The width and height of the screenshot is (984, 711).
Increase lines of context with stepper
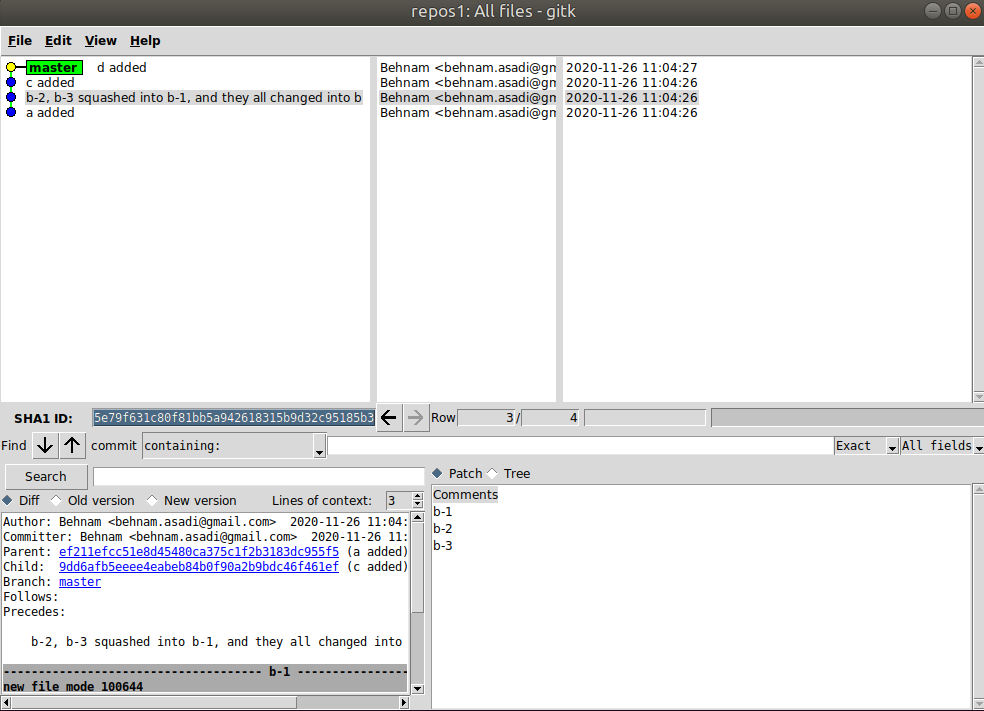[417, 496]
